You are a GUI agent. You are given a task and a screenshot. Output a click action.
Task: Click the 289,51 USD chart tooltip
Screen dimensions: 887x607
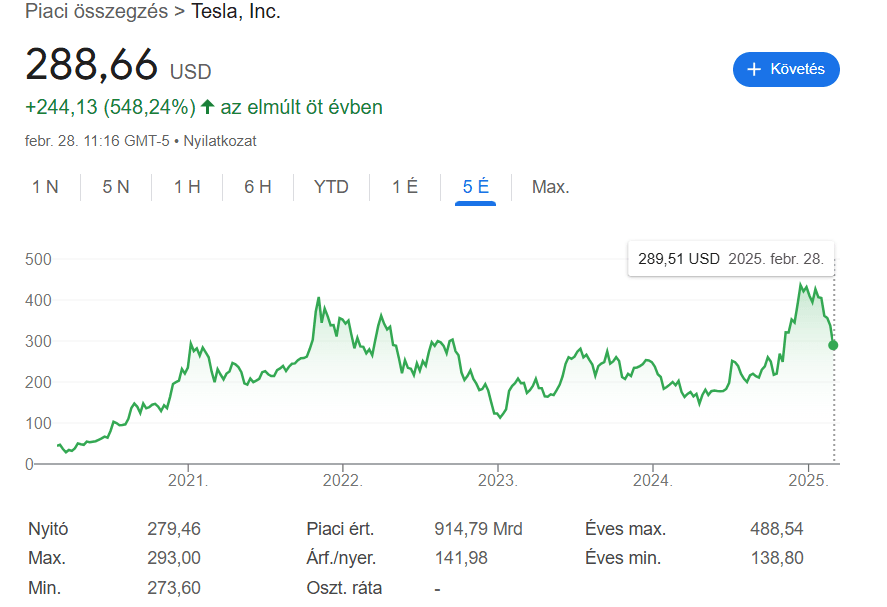coord(730,259)
